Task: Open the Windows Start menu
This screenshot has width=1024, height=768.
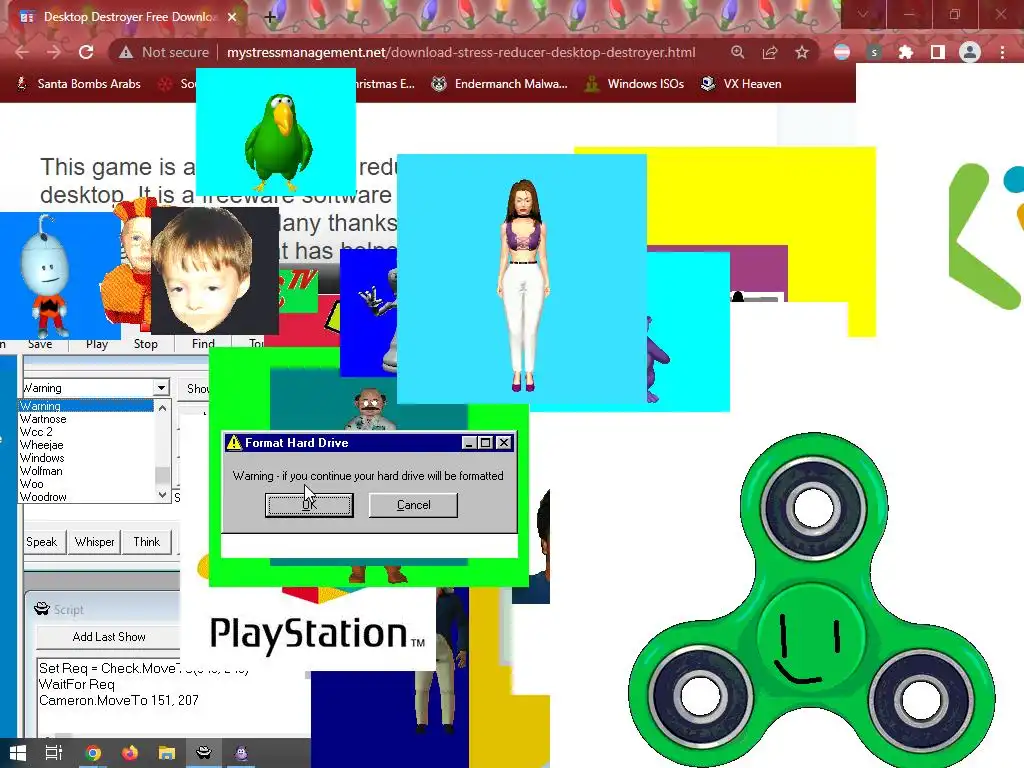Action: point(18,753)
